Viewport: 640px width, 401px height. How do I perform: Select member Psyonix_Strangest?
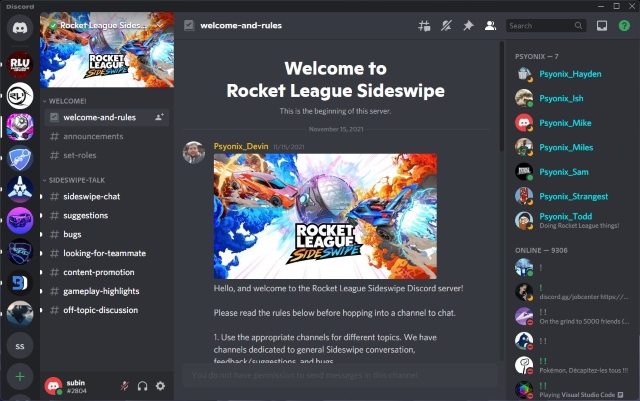coord(571,196)
